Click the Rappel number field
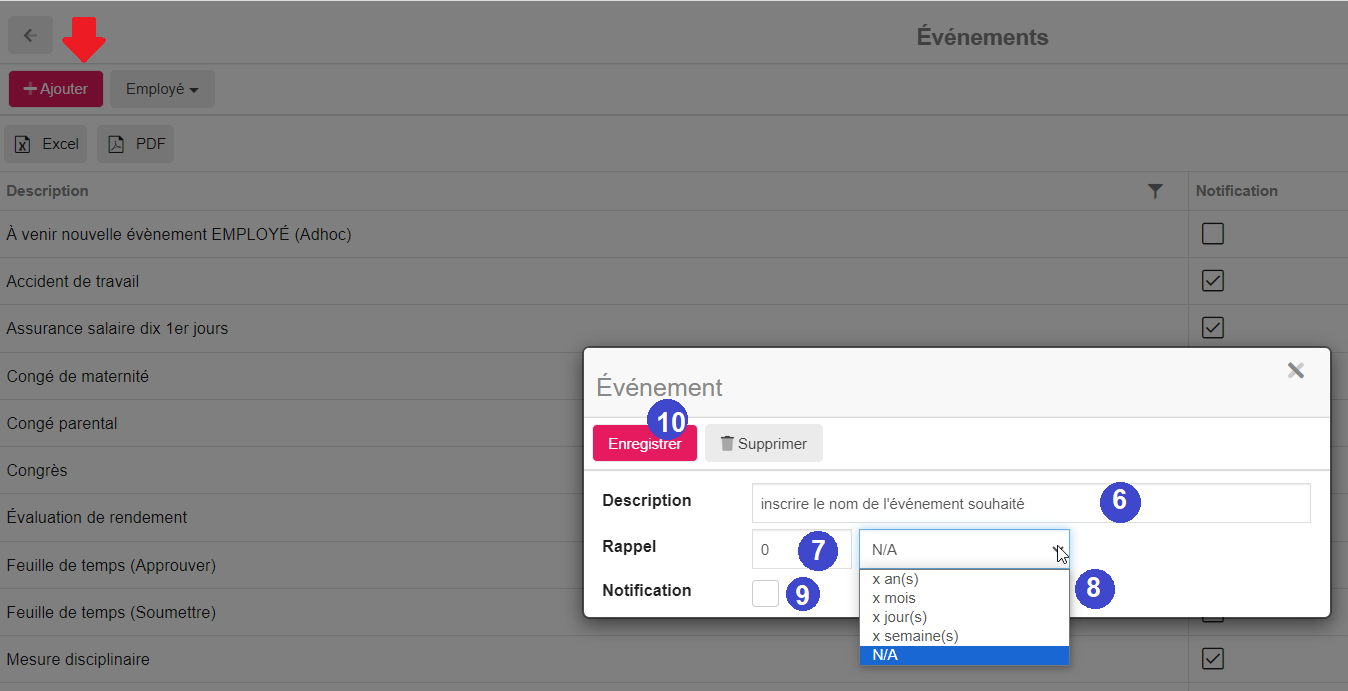The image size is (1348, 691). point(802,549)
